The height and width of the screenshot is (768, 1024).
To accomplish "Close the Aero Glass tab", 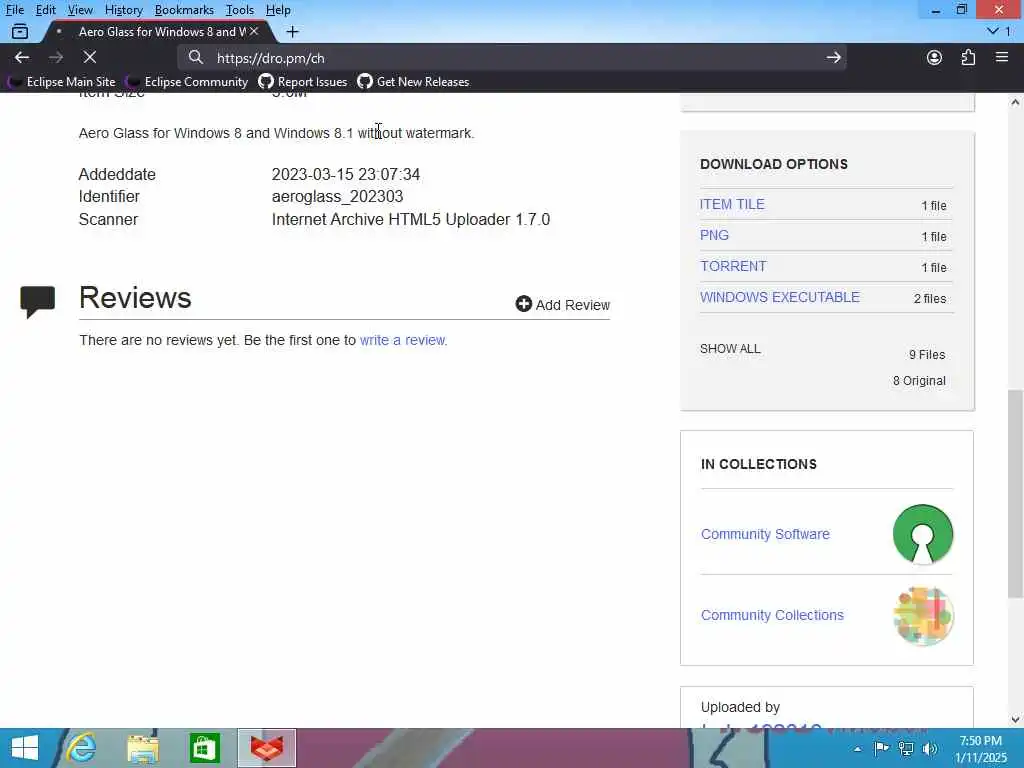I will click(254, 31).
